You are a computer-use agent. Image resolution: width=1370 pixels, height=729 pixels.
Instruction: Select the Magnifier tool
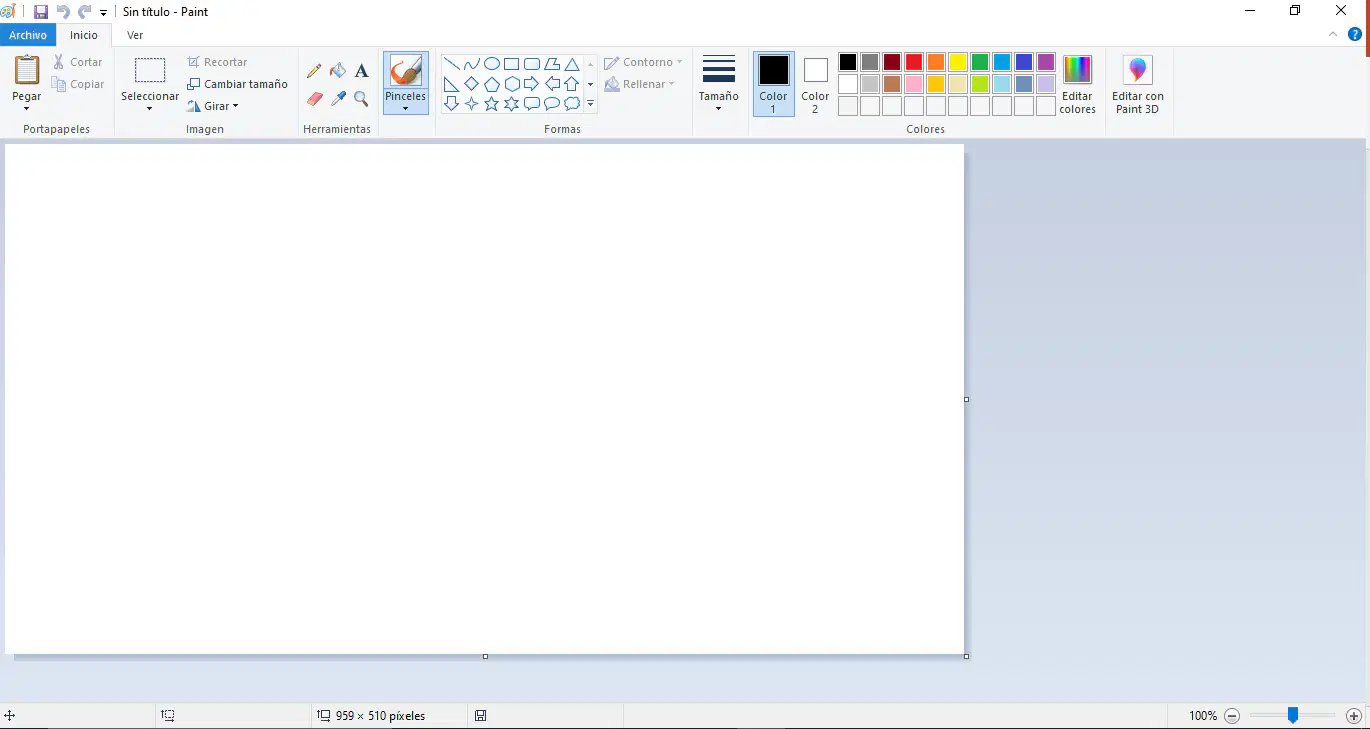[362, 99]
